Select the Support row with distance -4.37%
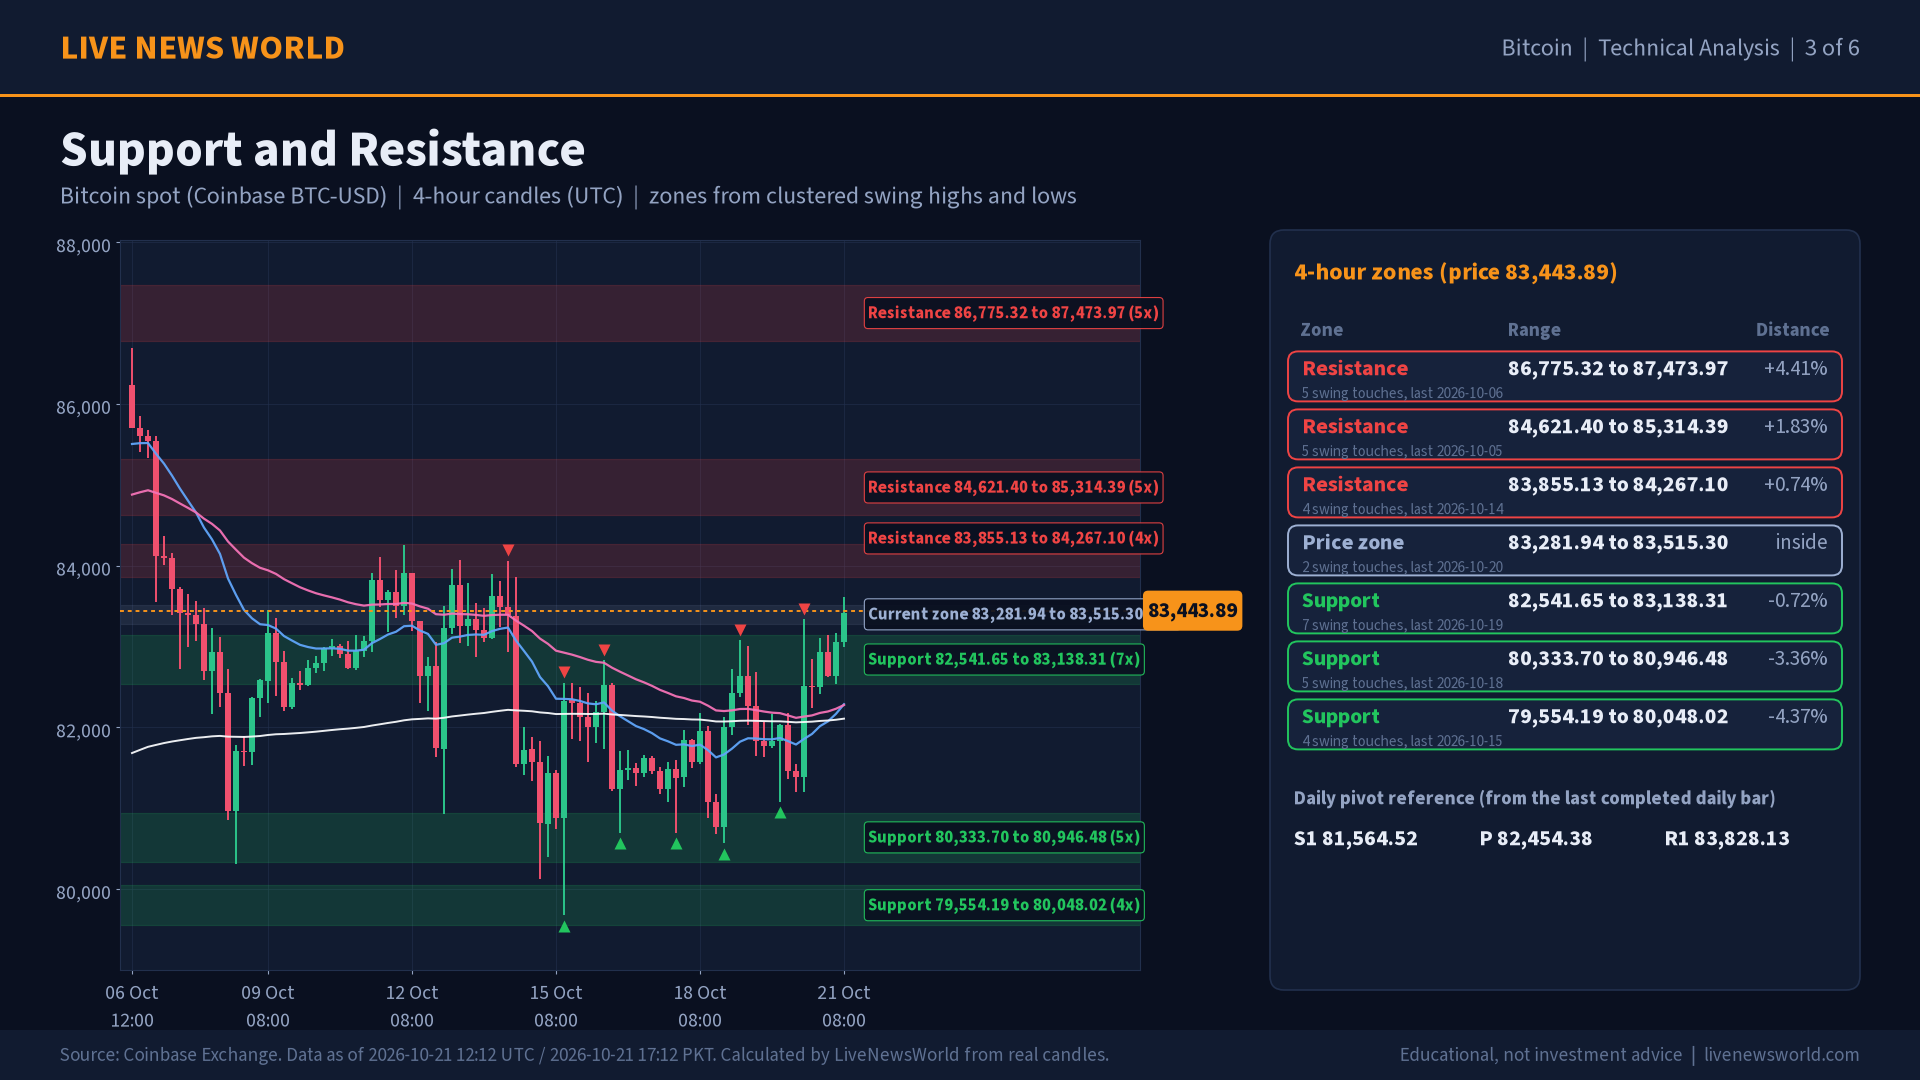This screenshot has width=1920, height=1080. 1564,725
